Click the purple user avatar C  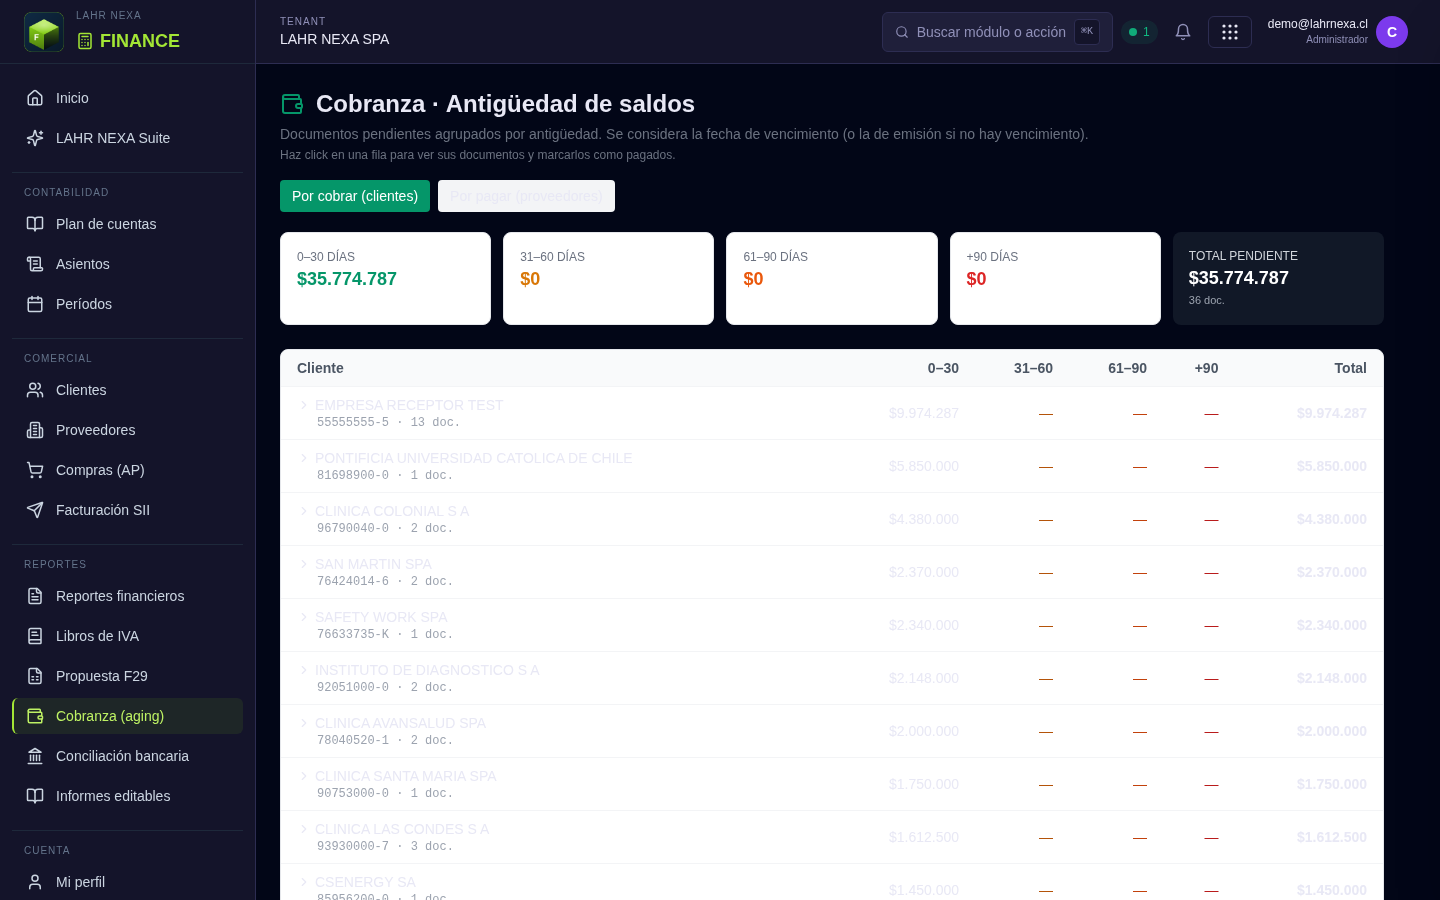pyautogui.click(x=1392, y=32)
